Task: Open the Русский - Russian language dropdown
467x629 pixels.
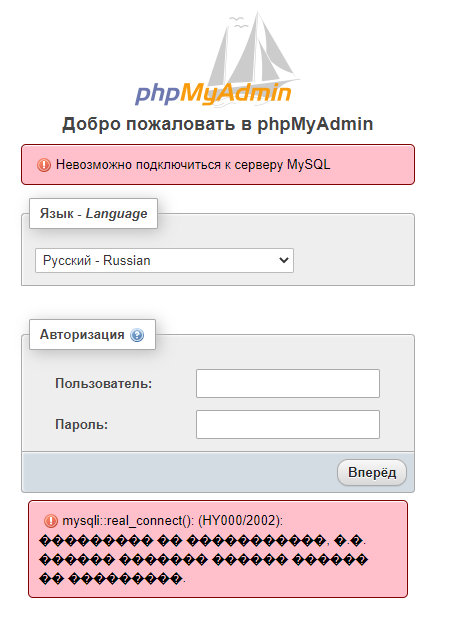Action: tap(164, 261)
